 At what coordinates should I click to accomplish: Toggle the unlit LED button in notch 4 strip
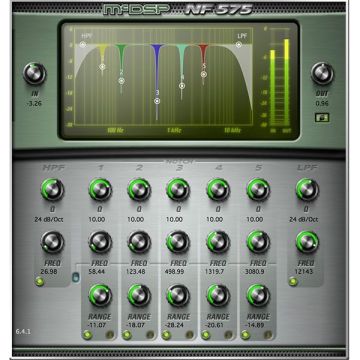[x=229, y=335]
